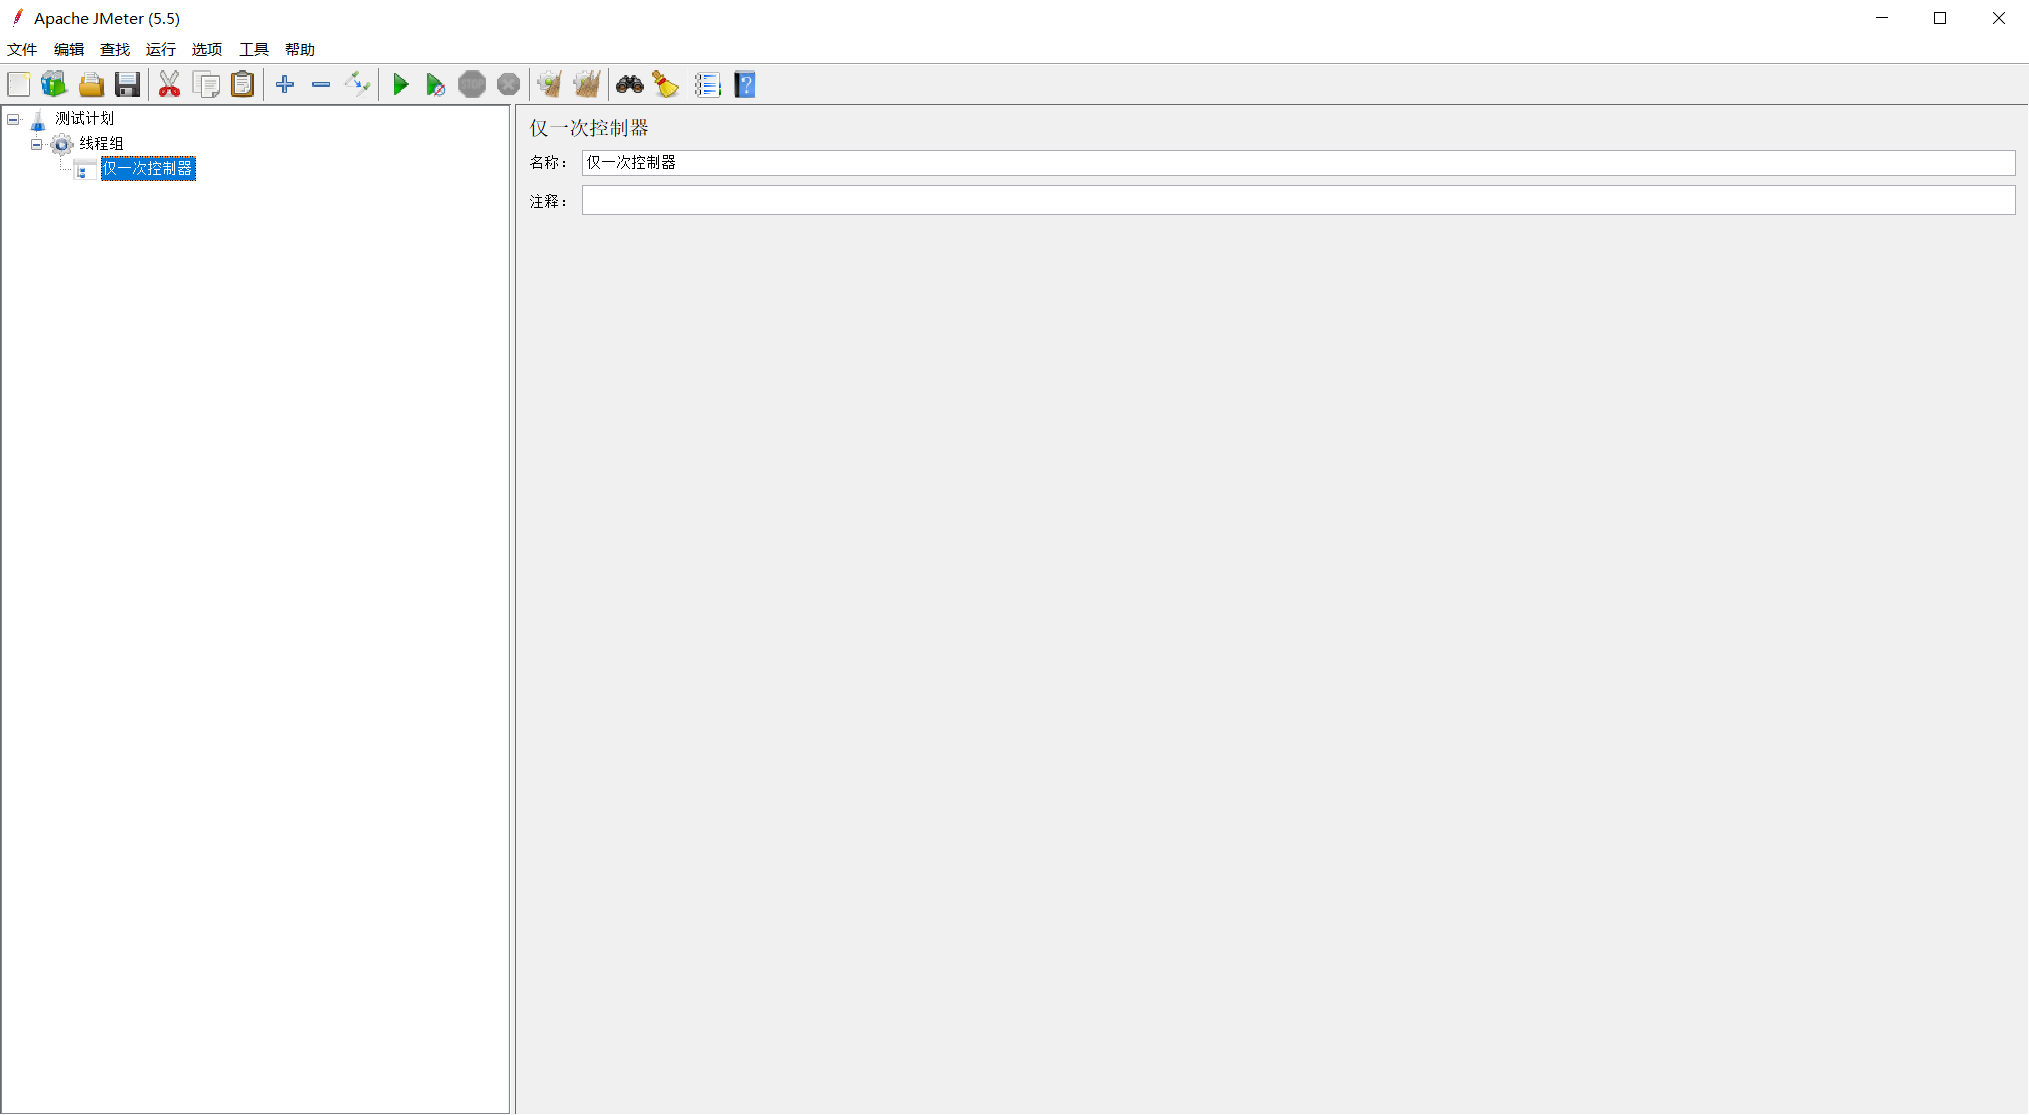2029x1115 pixels.
Task: Open Help with the question mark icon
Action: click(745, 85)
